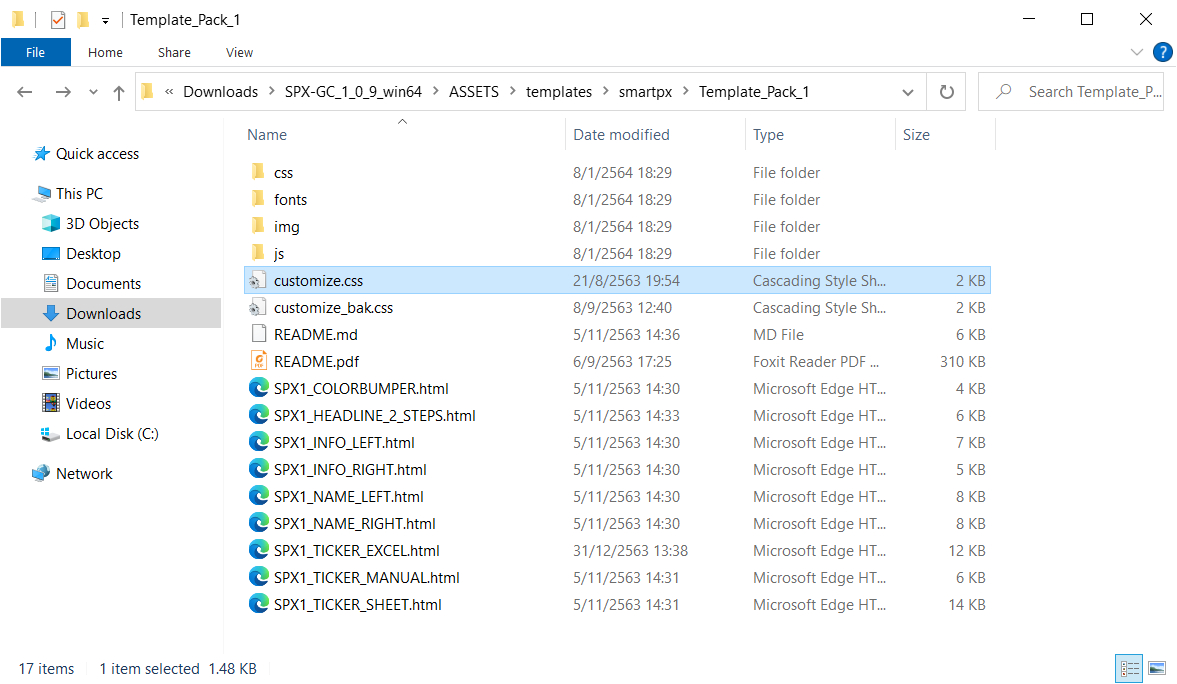Click the refresh icon in address bar
1177x684 pixels.
click(946, 91)
